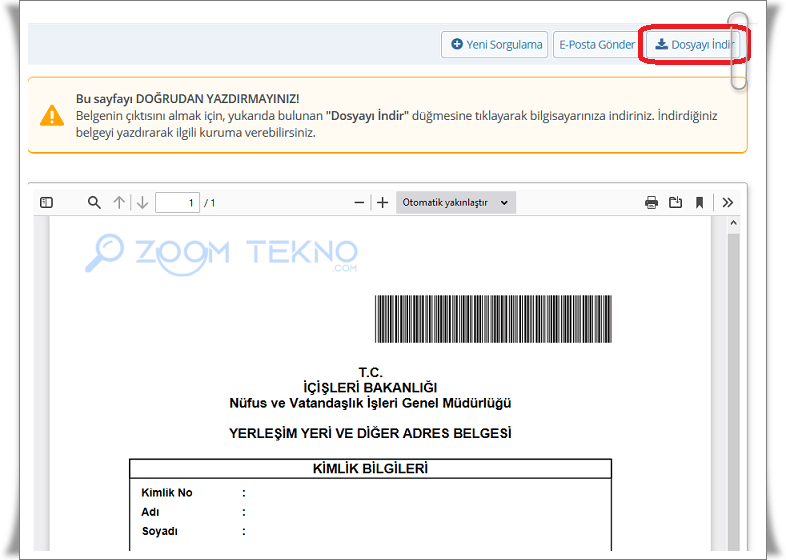Click the page number field
This screenshot has width=786, height=560.
177,203
